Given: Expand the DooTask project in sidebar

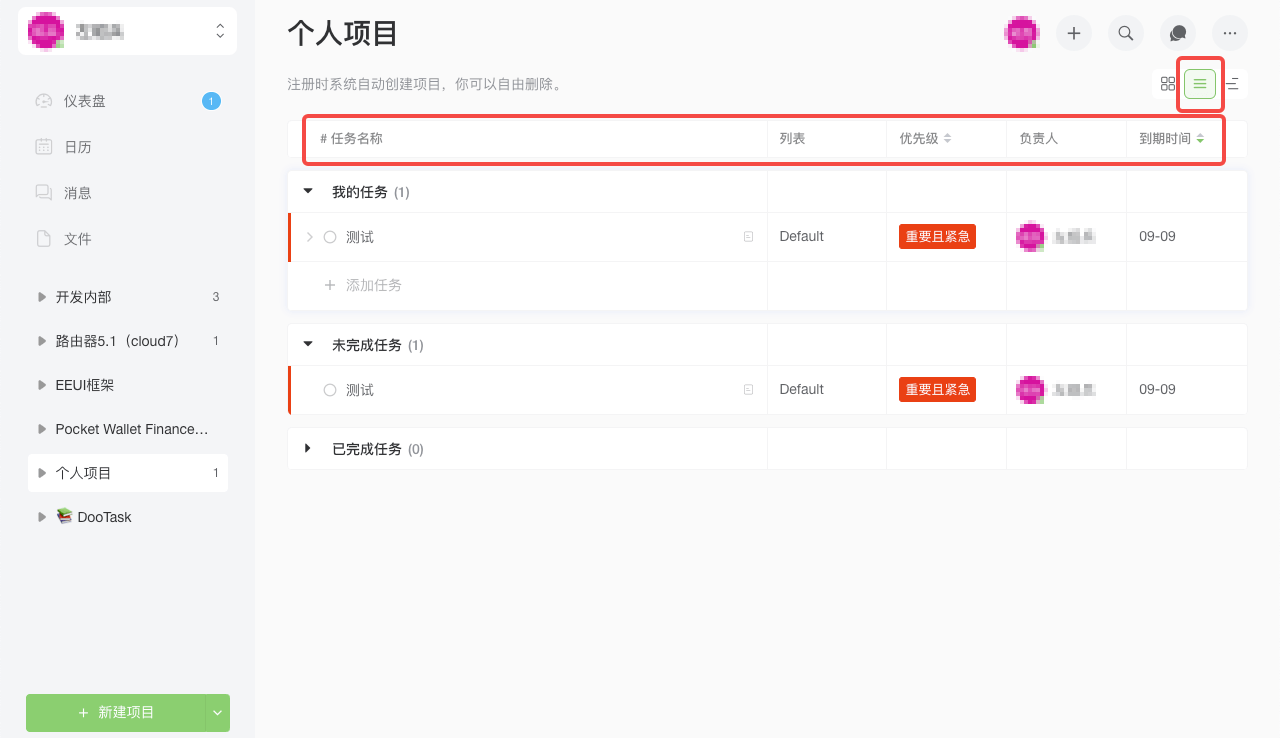Looking at the screenshot, I should pos(41,516).
